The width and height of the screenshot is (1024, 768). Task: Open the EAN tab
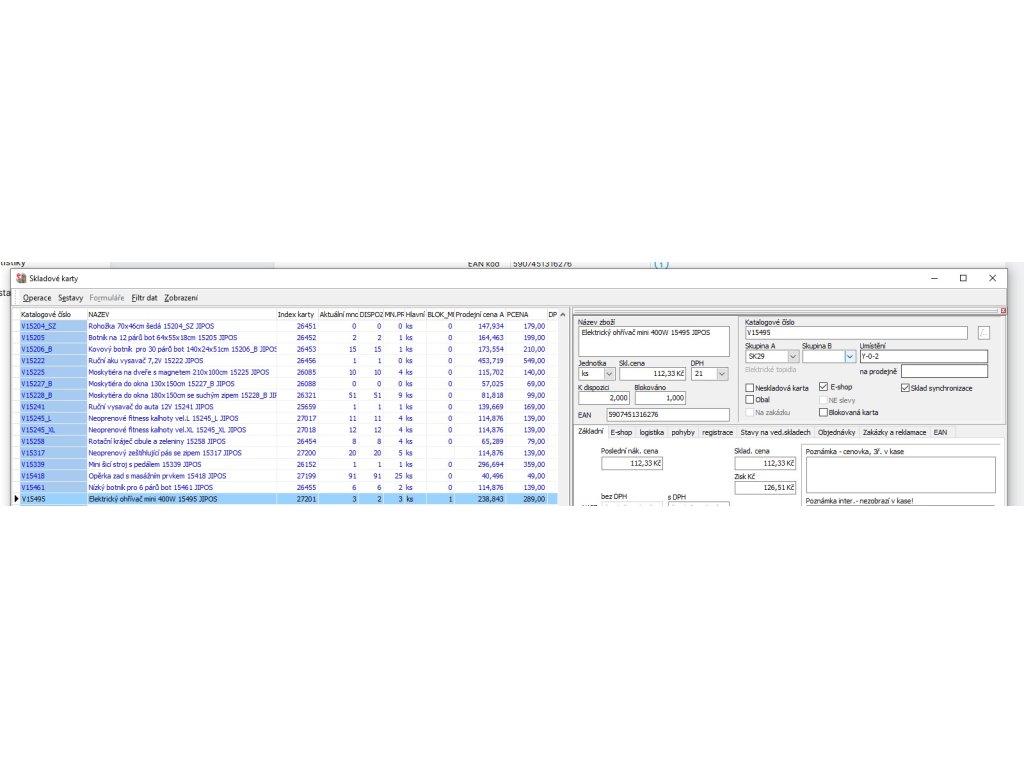[x=940, y=432]
